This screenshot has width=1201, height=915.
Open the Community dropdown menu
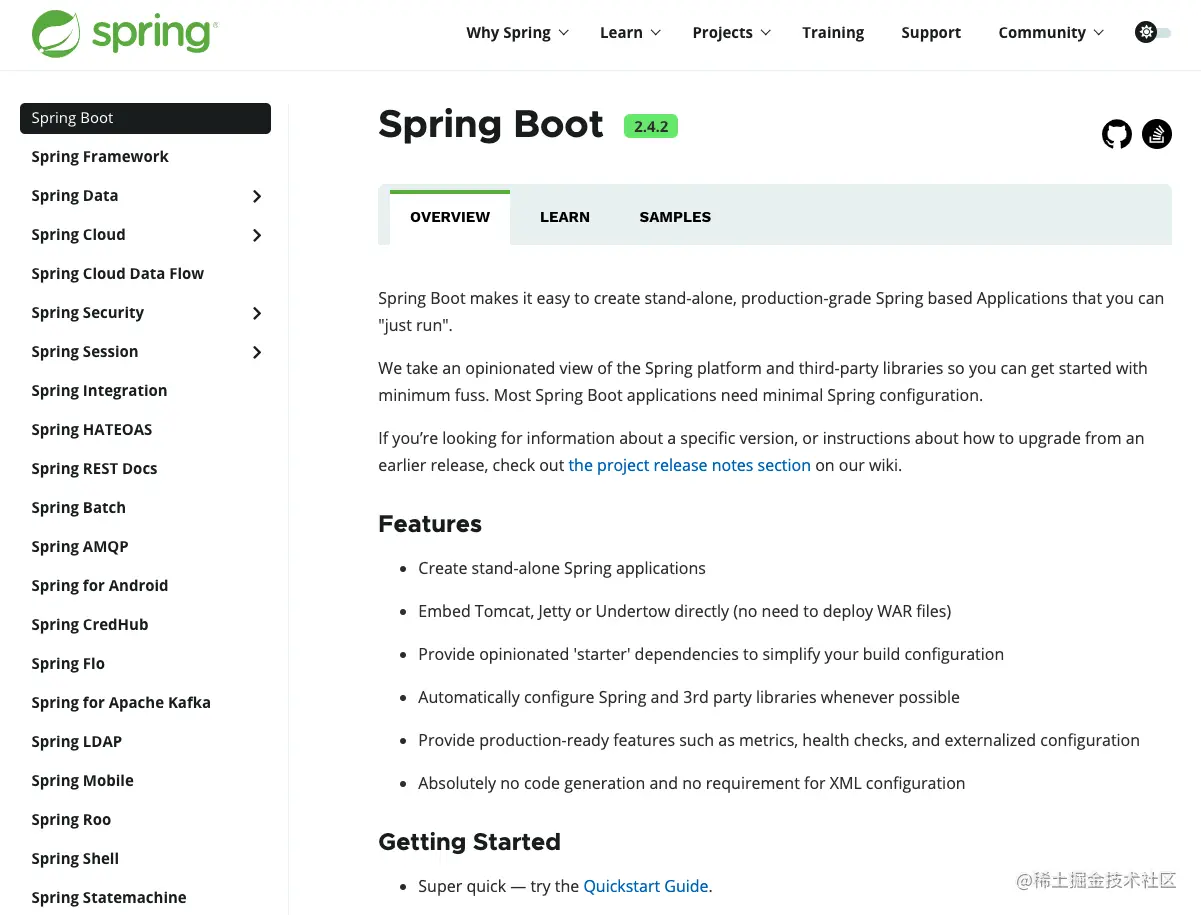[1050, 33]
